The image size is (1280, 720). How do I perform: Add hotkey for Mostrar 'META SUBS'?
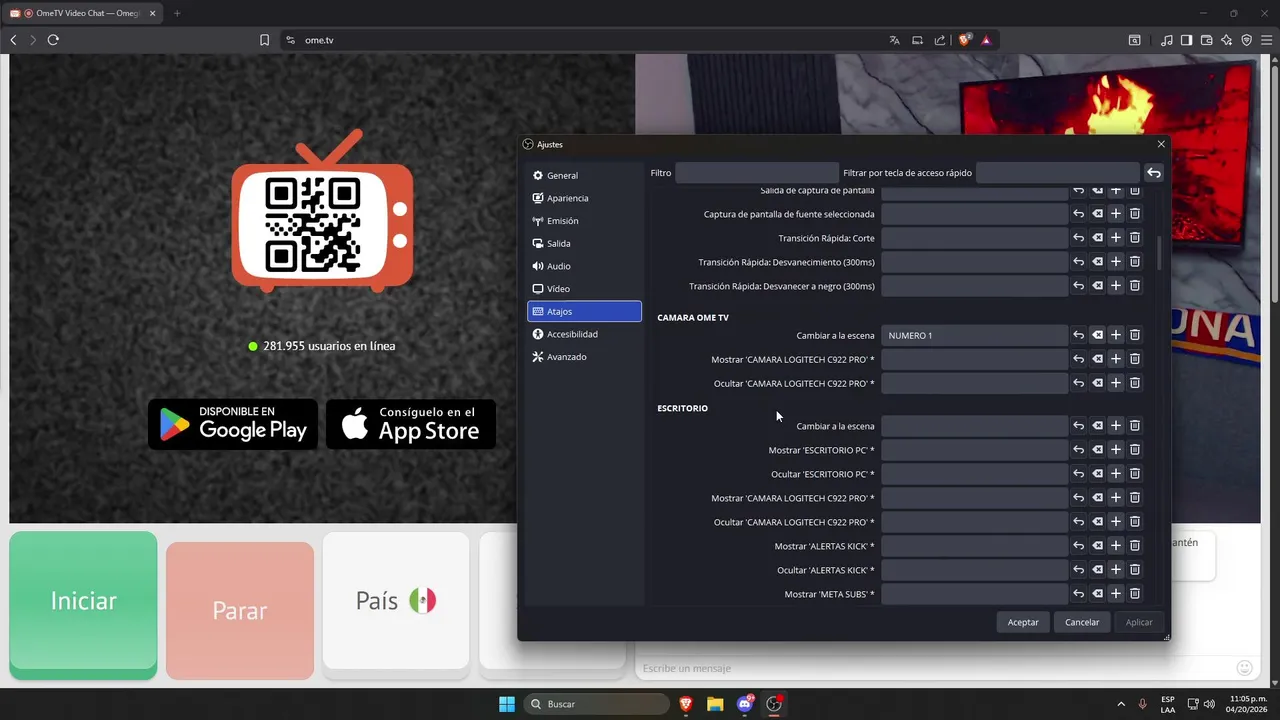point(1116,594)
